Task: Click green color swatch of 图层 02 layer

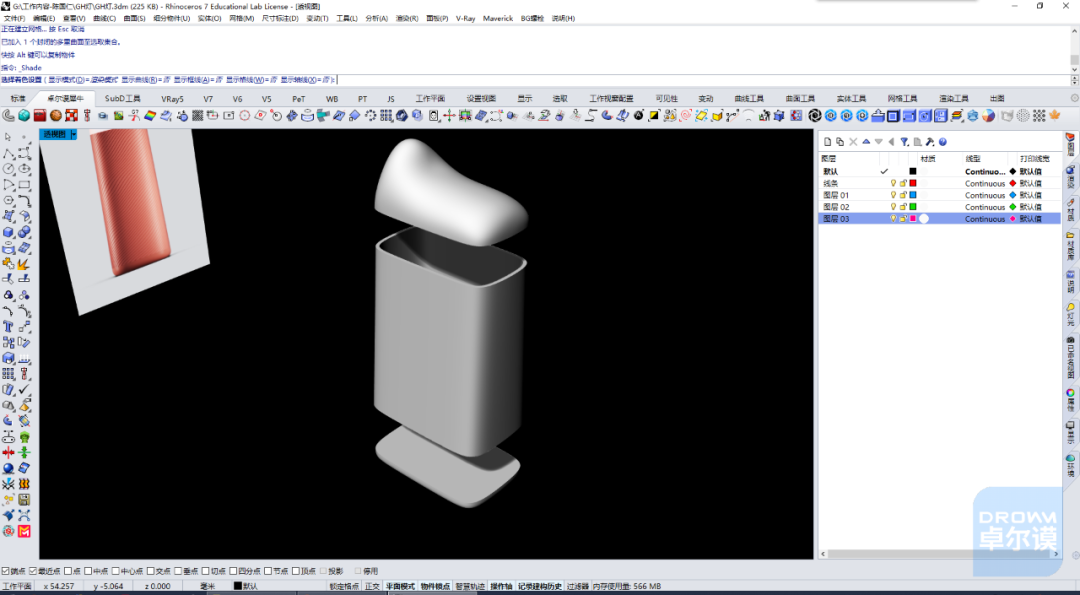Action: [913, 207]
